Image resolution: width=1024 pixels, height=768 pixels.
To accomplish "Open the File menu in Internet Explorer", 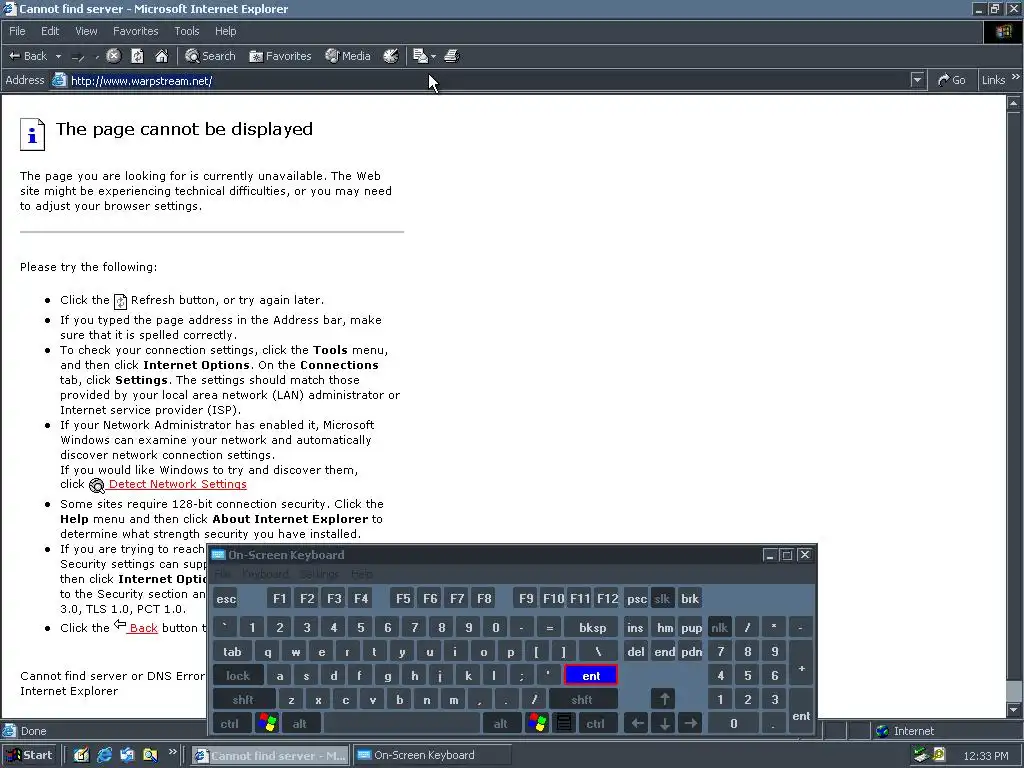I will [x=17, y=31].
